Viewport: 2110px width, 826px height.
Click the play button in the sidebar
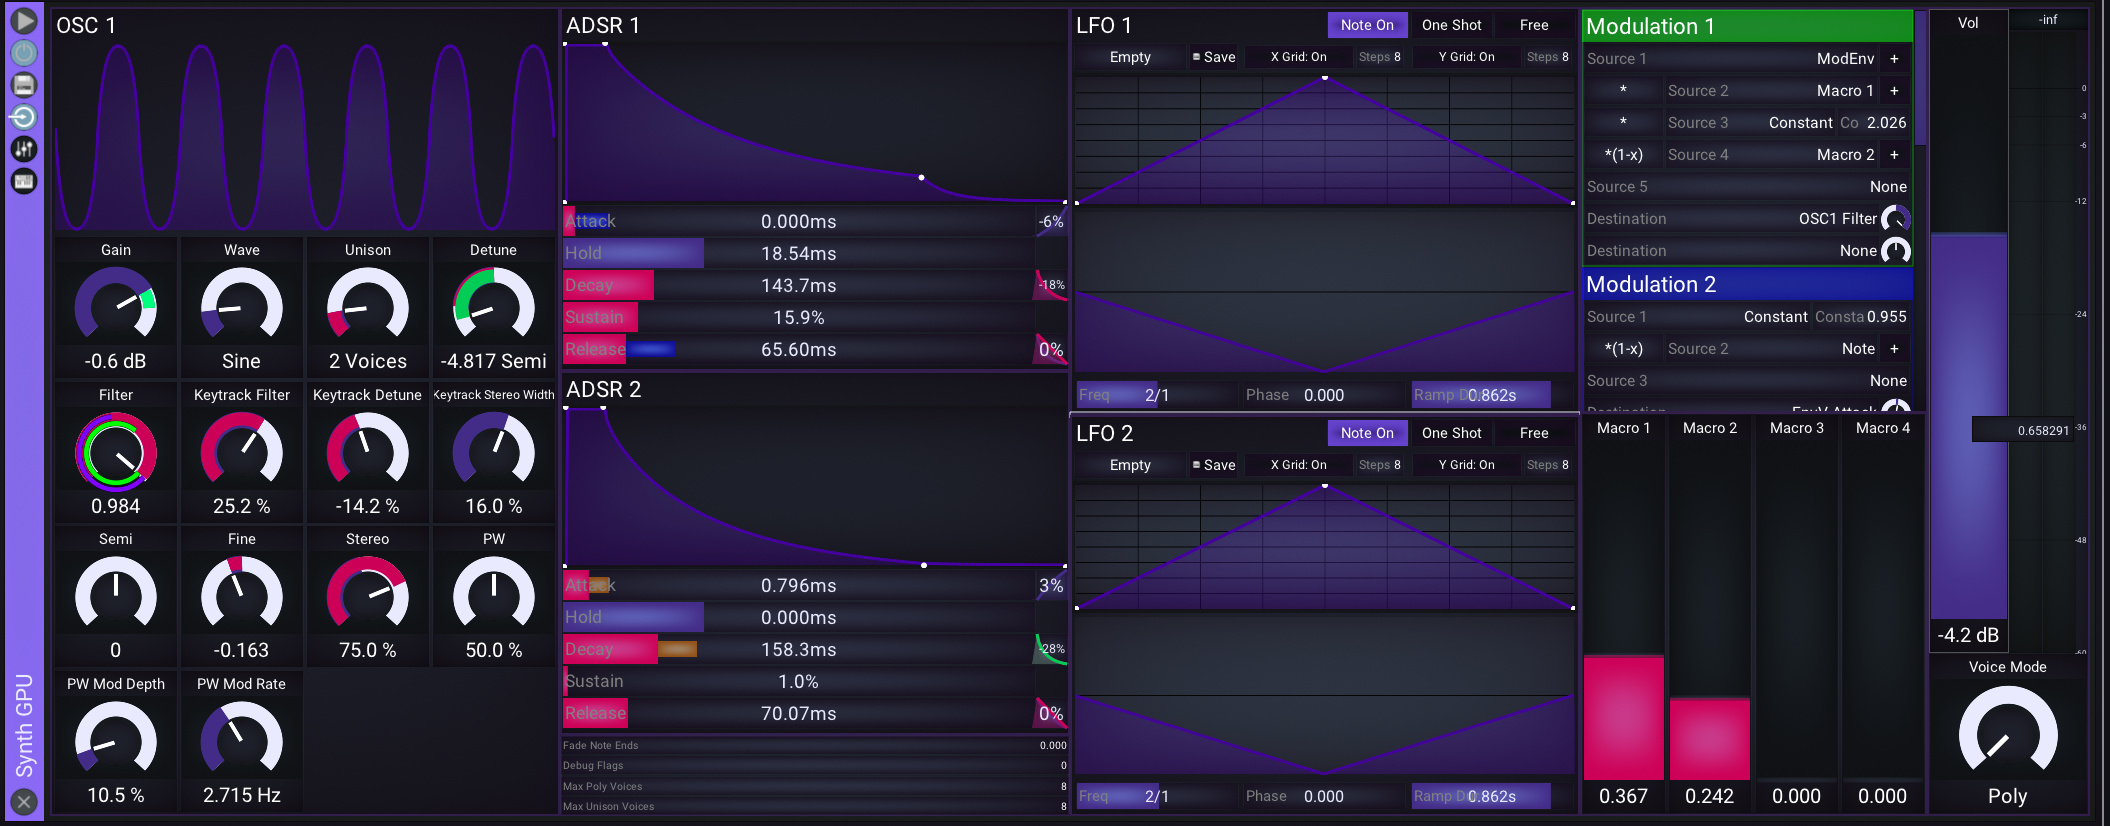pyautogui.click(x=24, y=20)
